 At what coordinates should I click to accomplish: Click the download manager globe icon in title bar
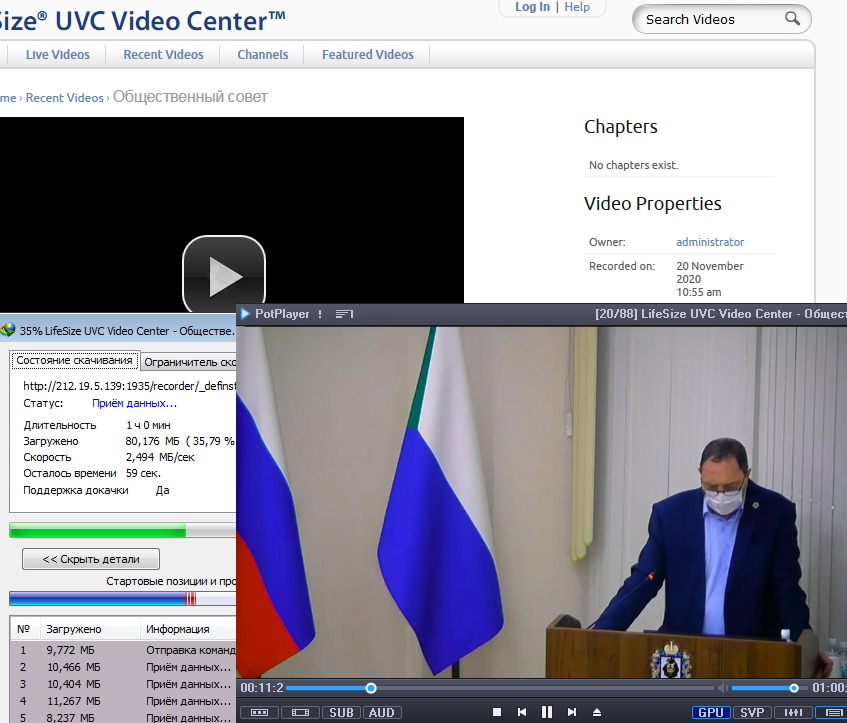7,330
